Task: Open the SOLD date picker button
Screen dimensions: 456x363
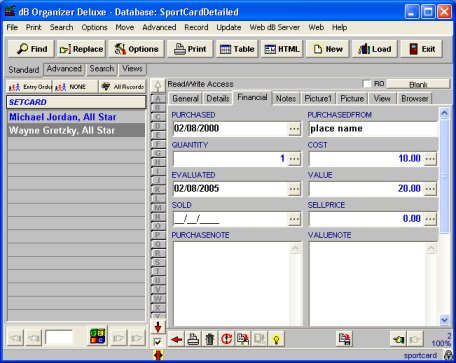Action: tap(294, 219)
